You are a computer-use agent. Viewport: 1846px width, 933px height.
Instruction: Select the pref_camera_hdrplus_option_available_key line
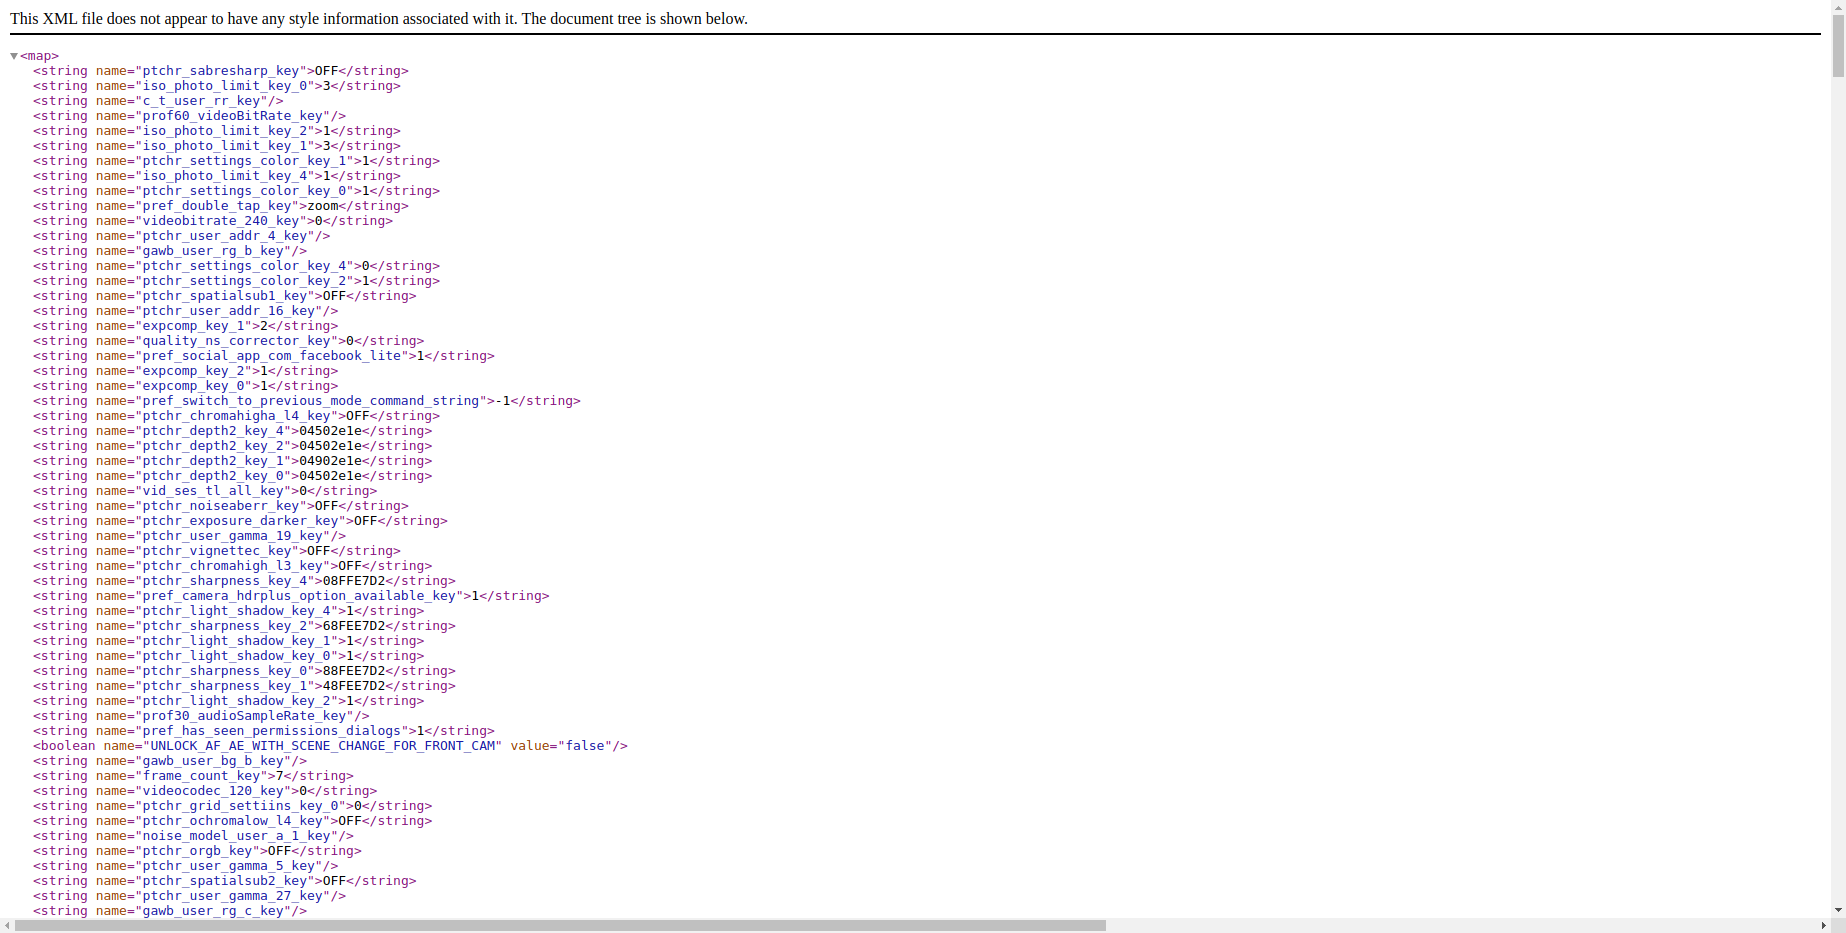click(291, 596)
